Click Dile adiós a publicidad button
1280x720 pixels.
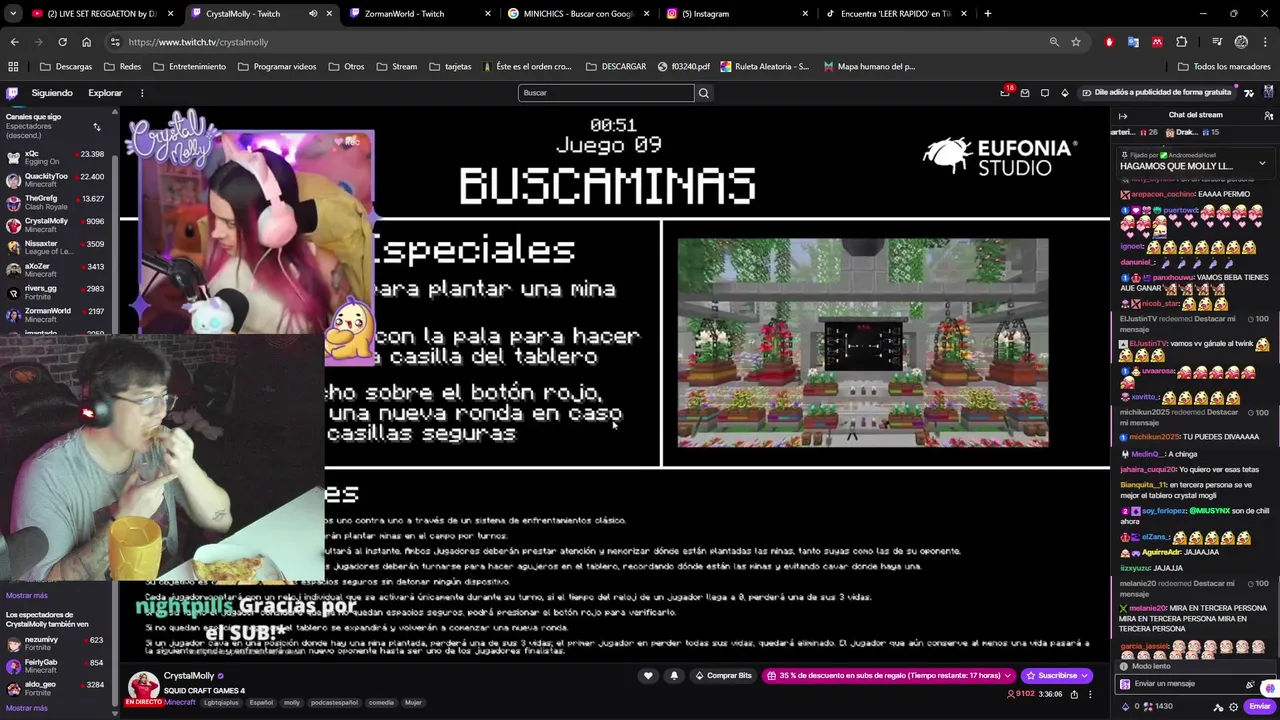point(1156,93)
